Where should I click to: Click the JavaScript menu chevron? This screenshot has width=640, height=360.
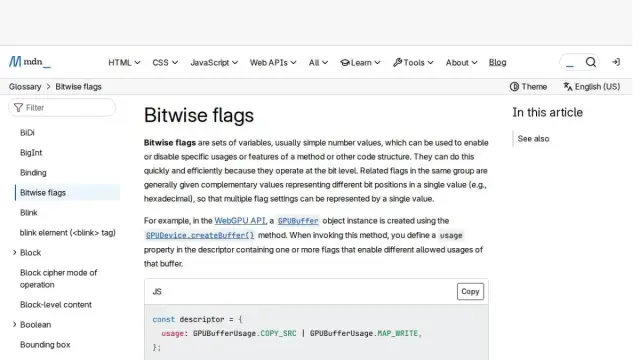click(x=235, y=62)
